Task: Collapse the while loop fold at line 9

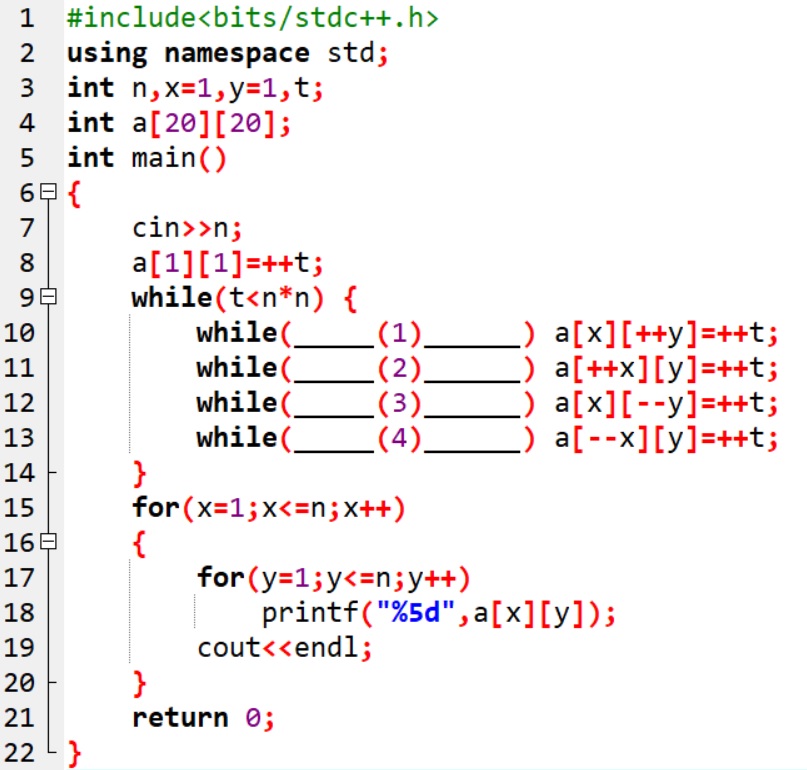Action: (48, 296)
